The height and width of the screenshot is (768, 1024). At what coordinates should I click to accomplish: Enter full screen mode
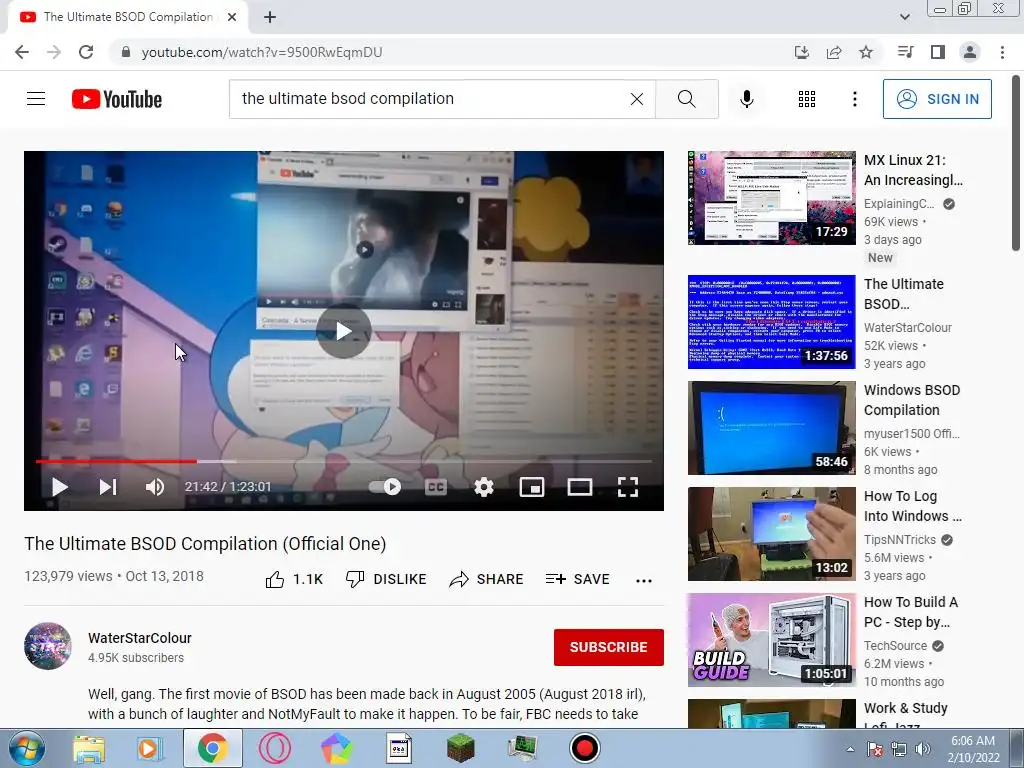tap(628, 487)
